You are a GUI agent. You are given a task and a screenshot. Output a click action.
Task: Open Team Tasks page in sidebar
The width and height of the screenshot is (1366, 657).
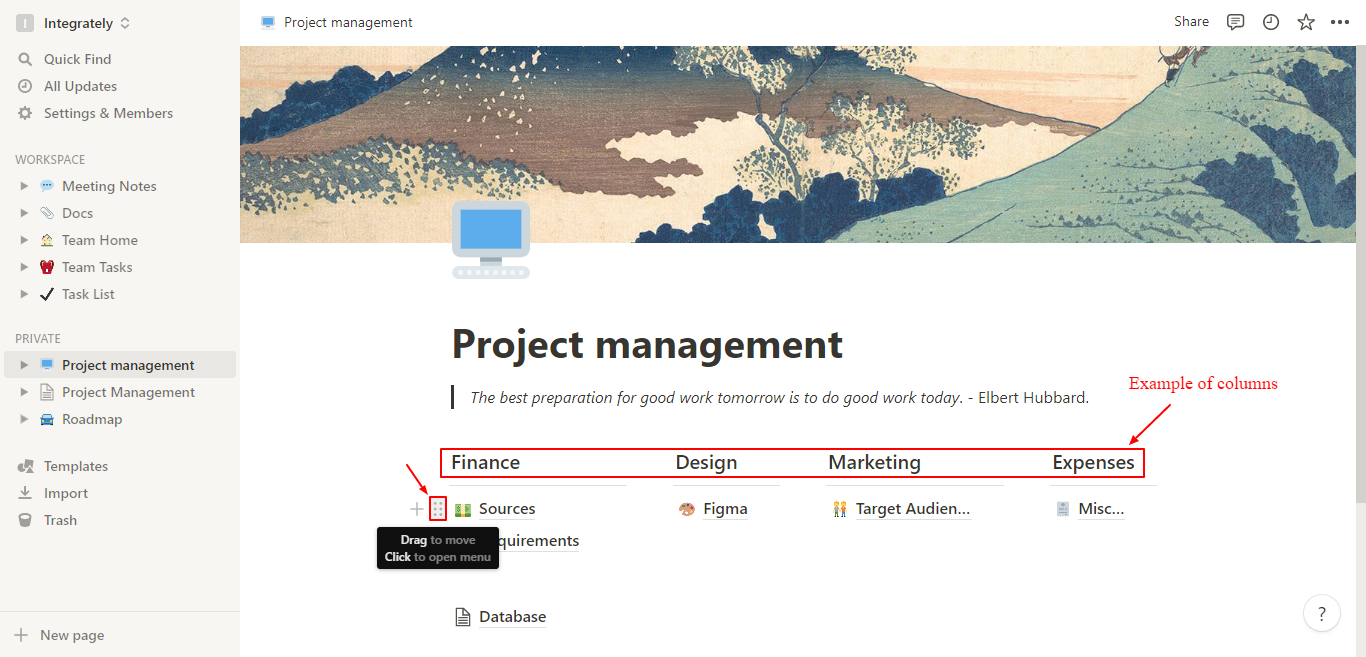97,267
